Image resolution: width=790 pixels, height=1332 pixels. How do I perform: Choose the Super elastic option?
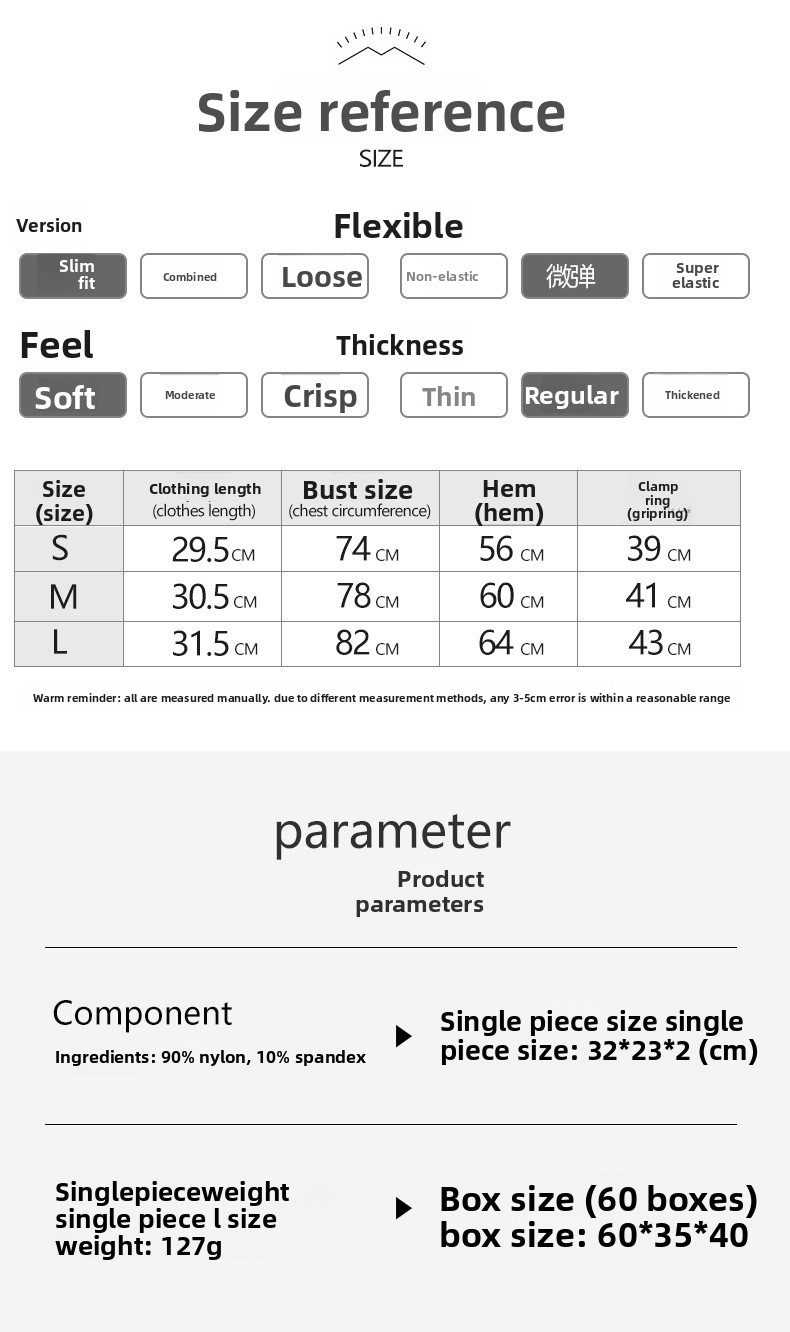click(695, 276)
